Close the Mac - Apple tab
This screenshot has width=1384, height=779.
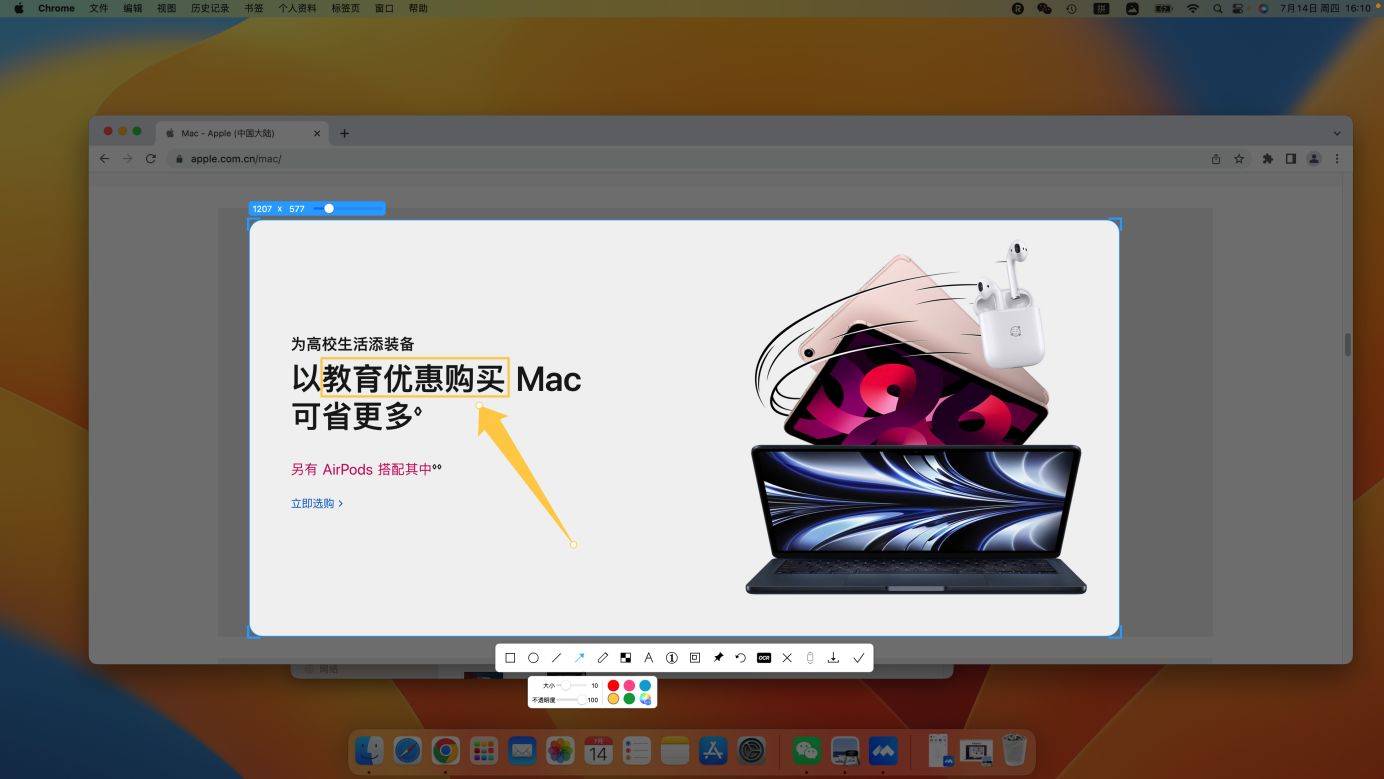coord(318,133)
